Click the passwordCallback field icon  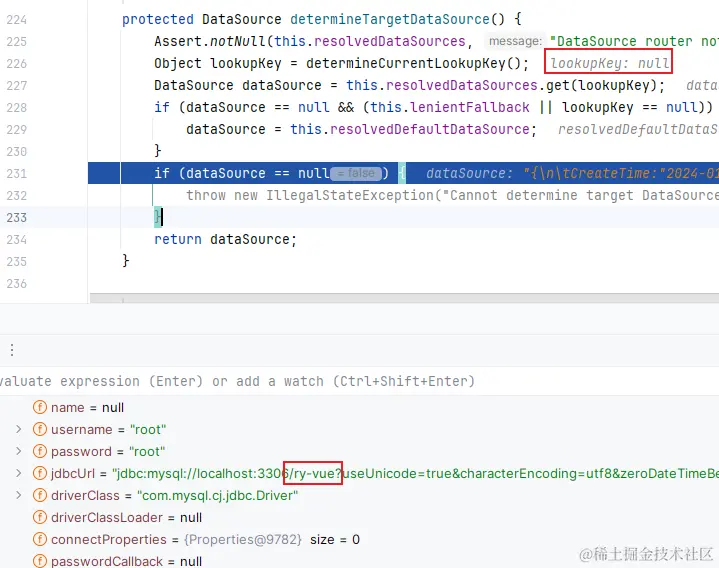(x=40, y=561)
